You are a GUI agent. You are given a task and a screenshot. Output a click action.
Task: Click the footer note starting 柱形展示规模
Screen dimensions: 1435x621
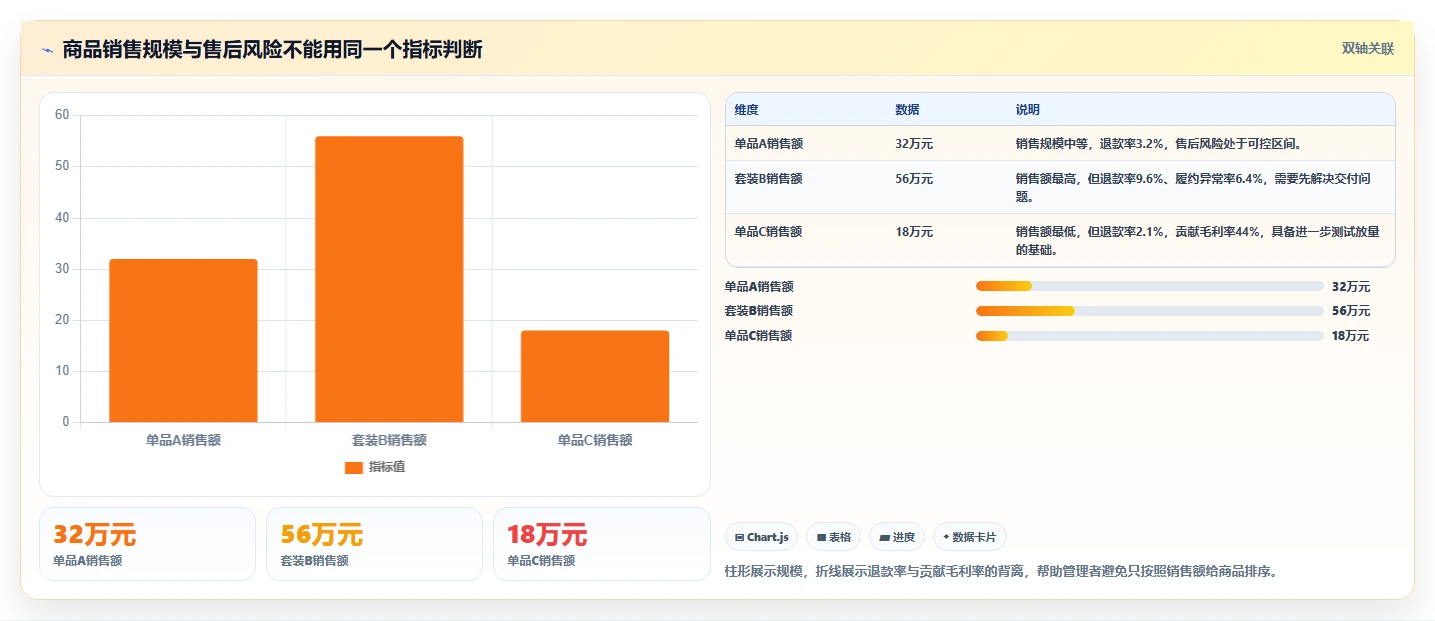(x=1001, y=572)
